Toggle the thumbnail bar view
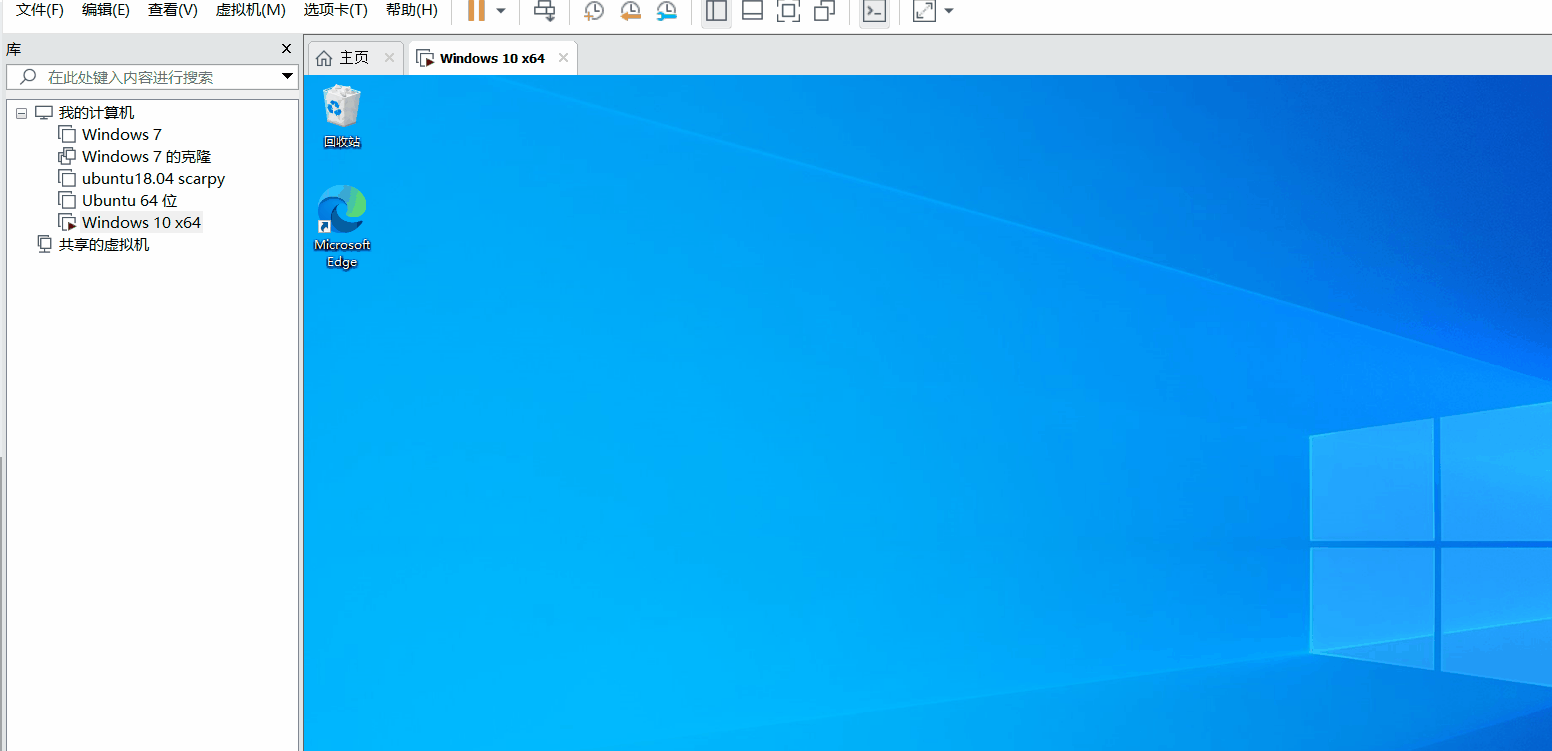Screen dimensions: 1552x751 tap(752, 11)
